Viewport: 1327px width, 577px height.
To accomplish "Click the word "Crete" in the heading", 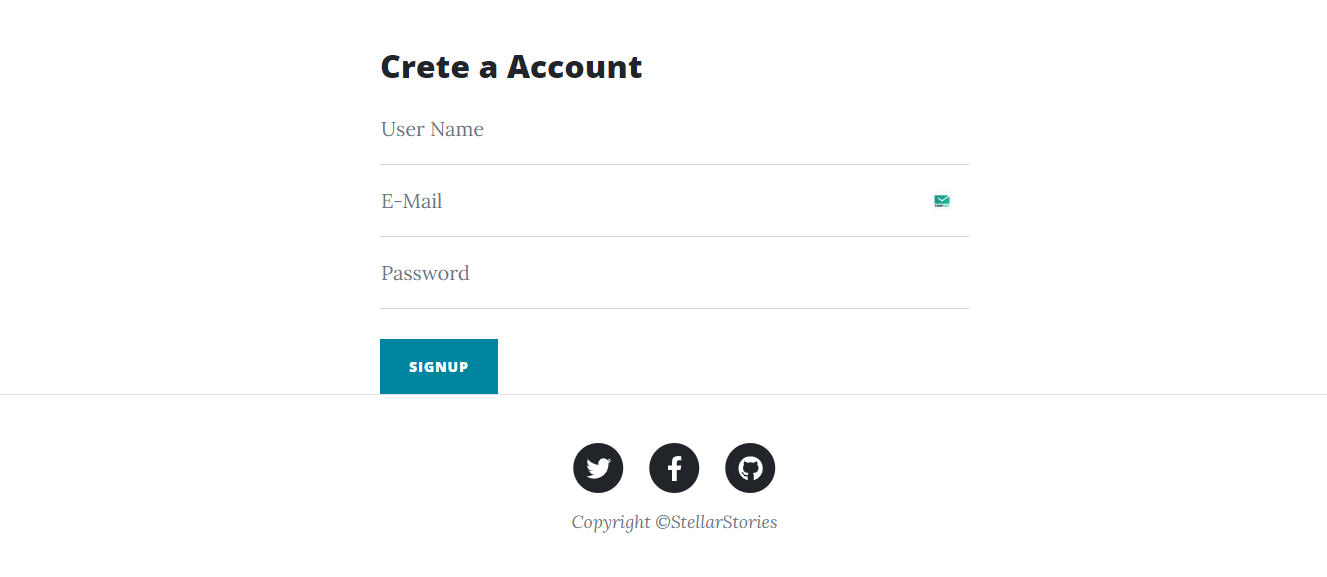I will pyautogui.click(x=425, y=67).
